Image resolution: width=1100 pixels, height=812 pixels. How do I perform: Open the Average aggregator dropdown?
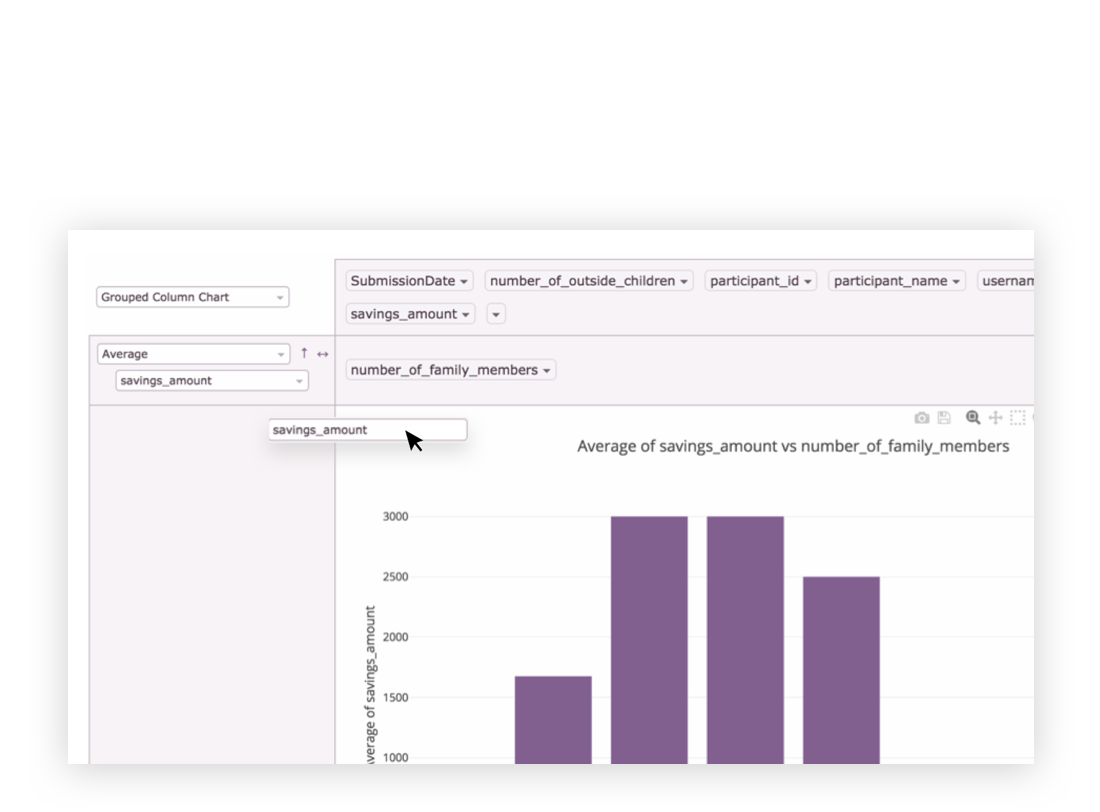point(193,354)
